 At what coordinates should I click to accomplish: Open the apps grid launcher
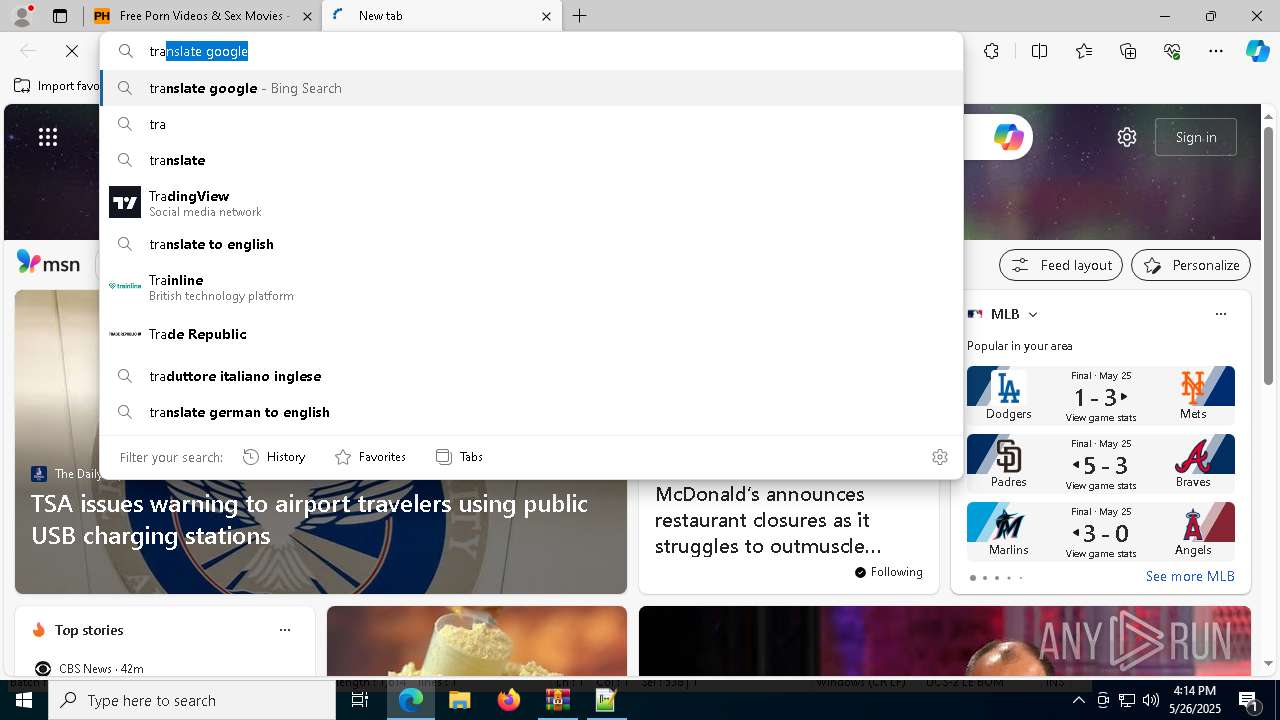coord(48,137)
